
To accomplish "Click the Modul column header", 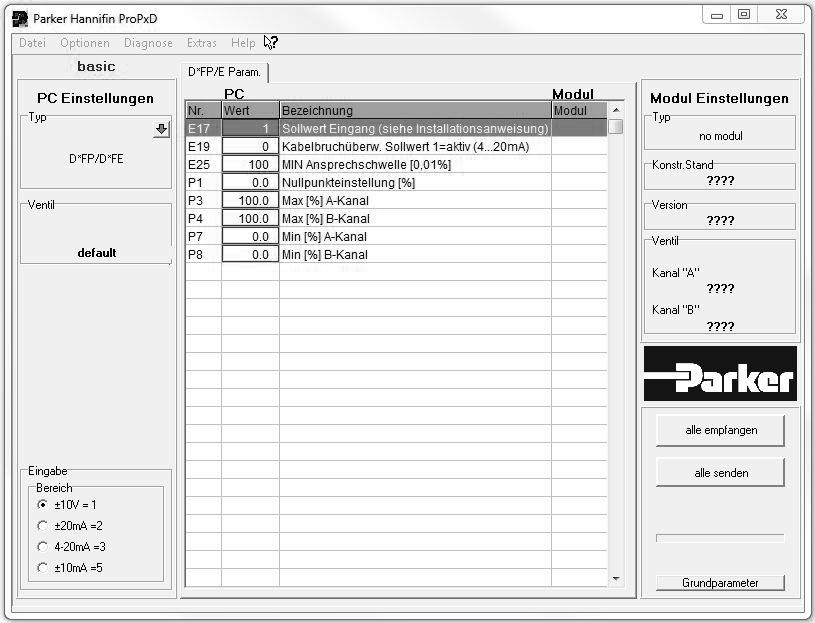I will [x=579, y=110].
